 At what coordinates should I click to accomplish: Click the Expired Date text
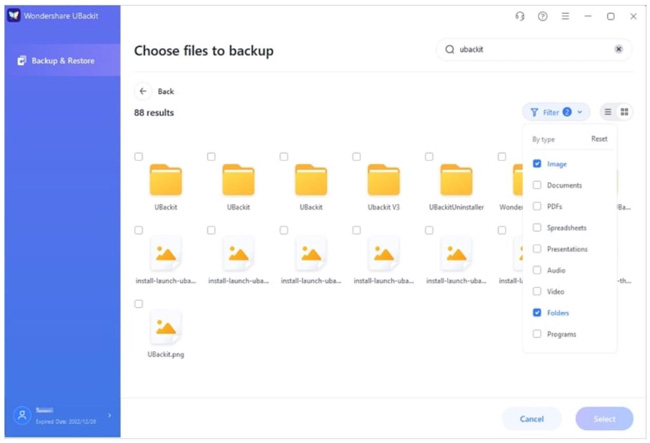tap(66, 421)
